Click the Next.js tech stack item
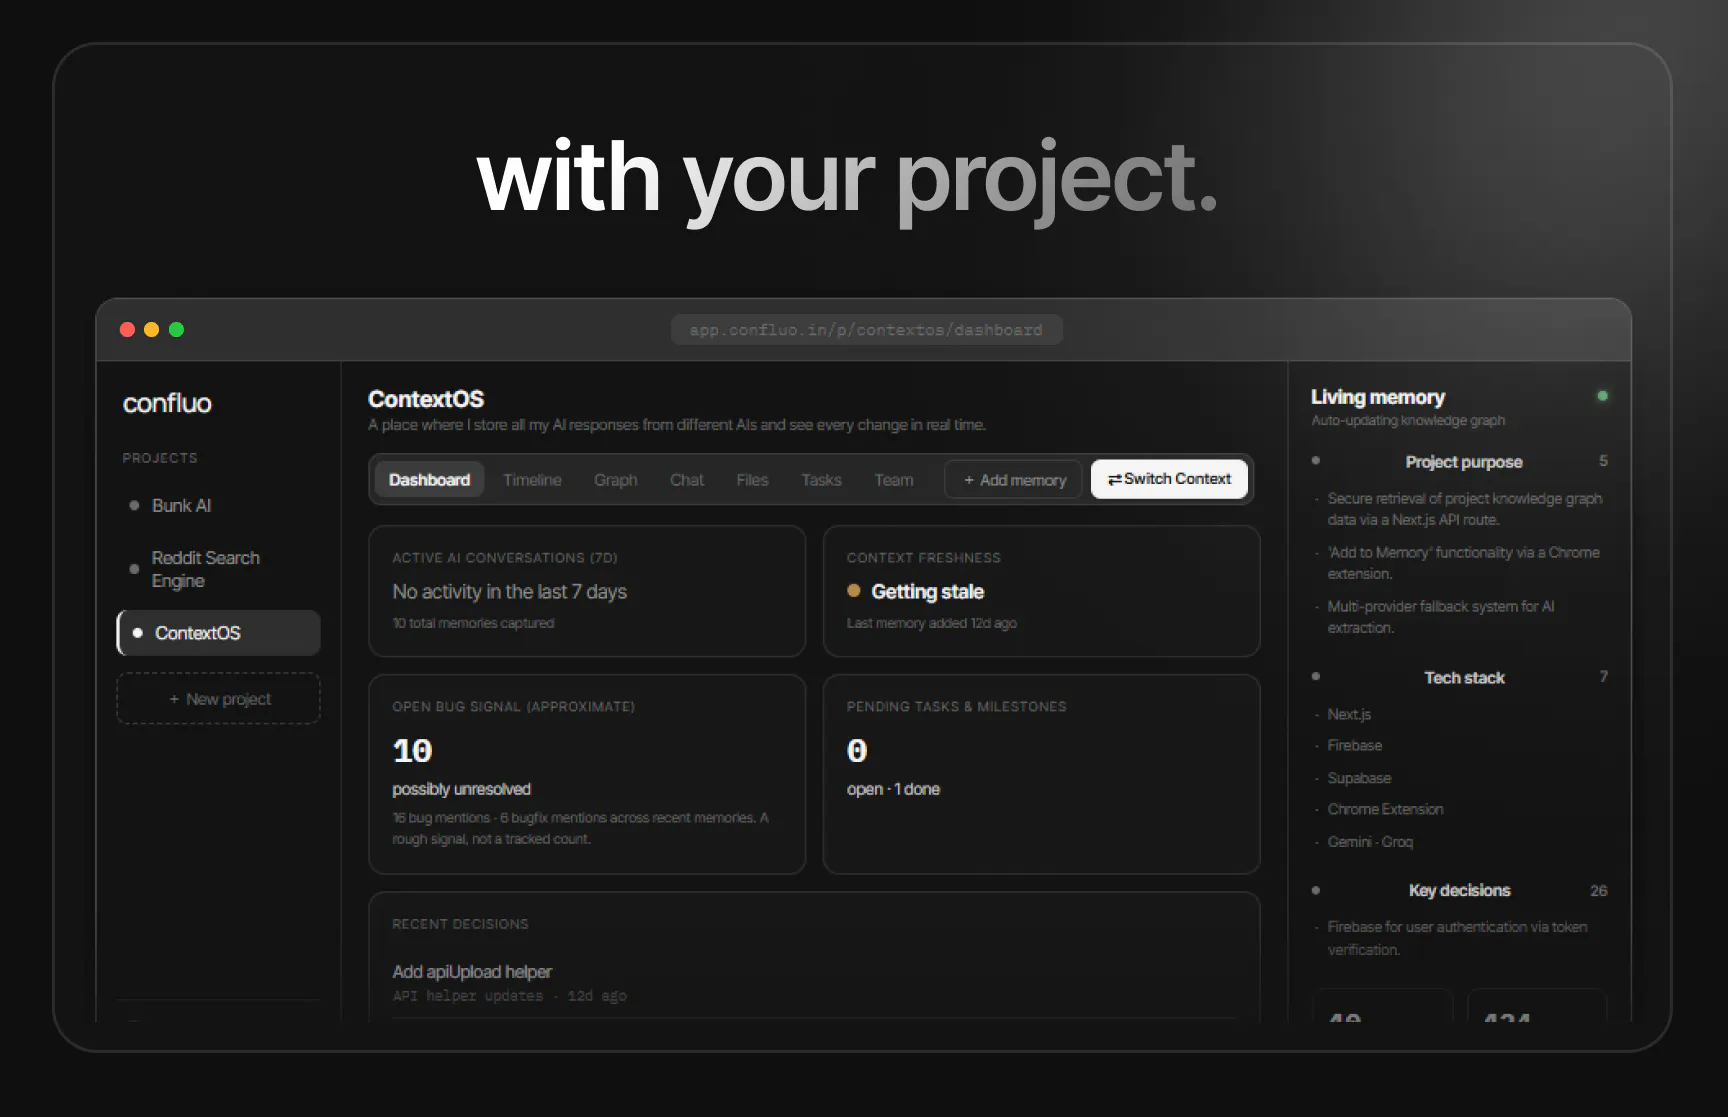Screen dimensions: 1728x1117 point(1349,714)
